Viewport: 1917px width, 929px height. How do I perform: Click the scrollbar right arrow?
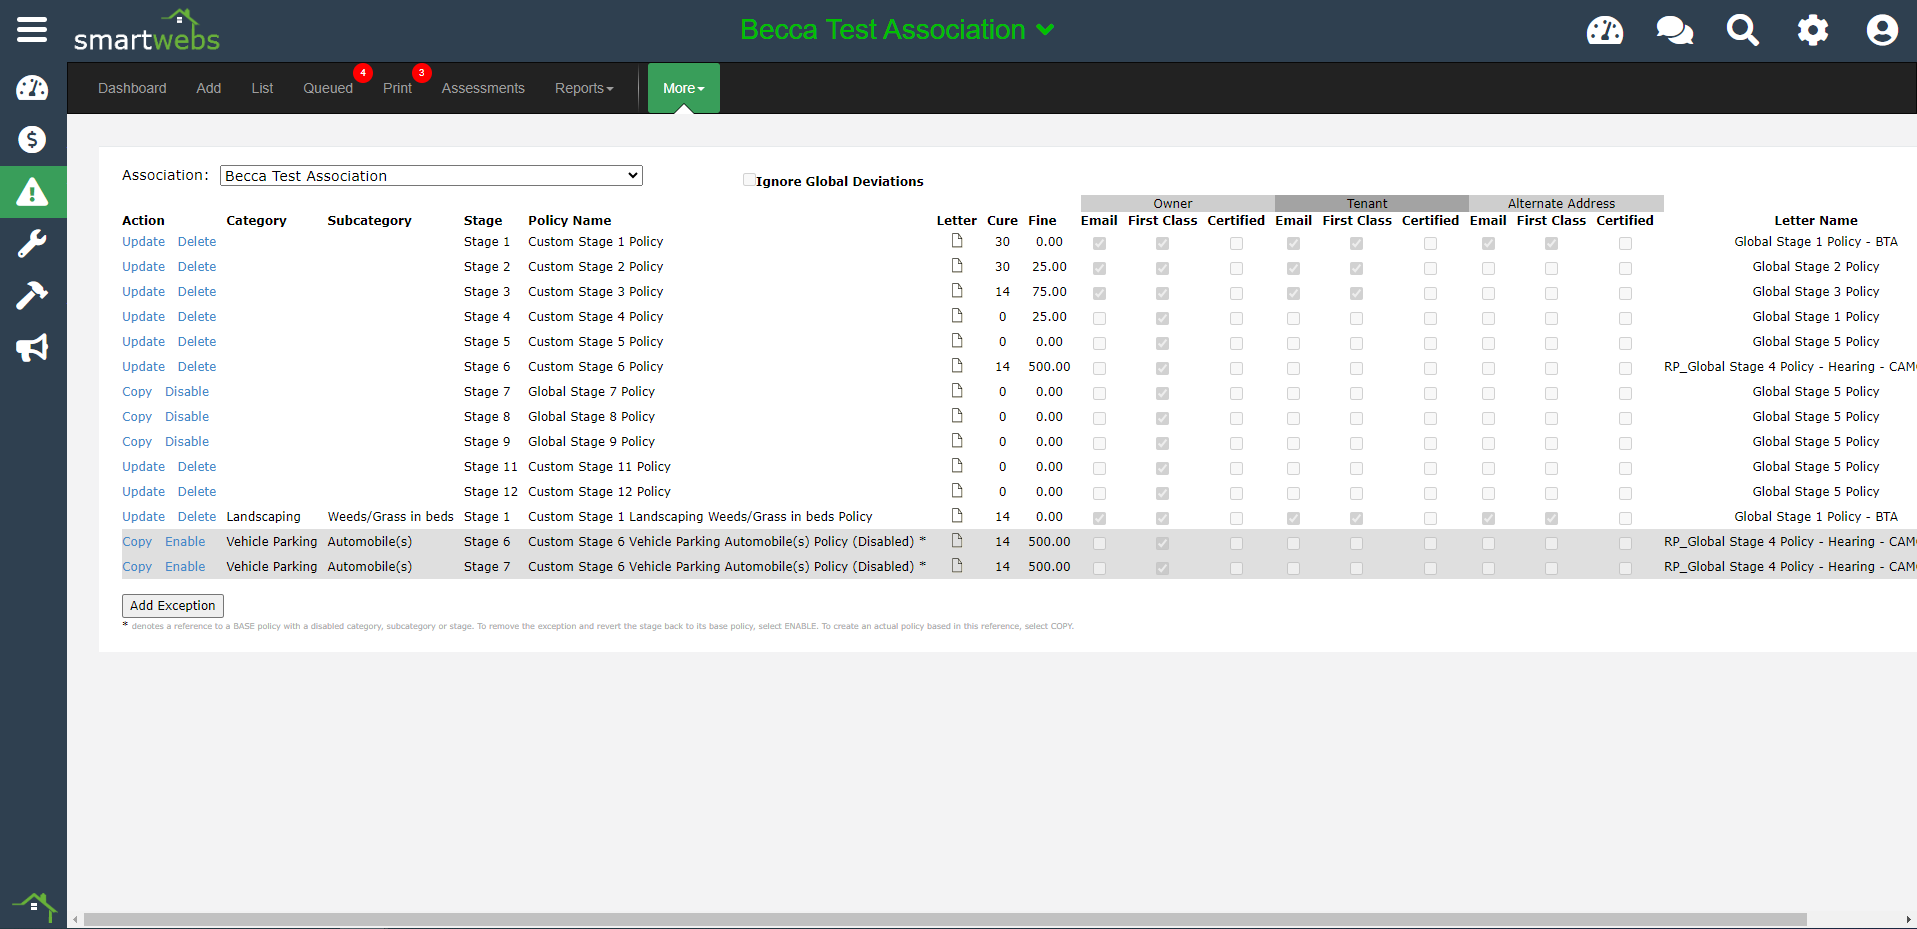[x=1909, y=919]
